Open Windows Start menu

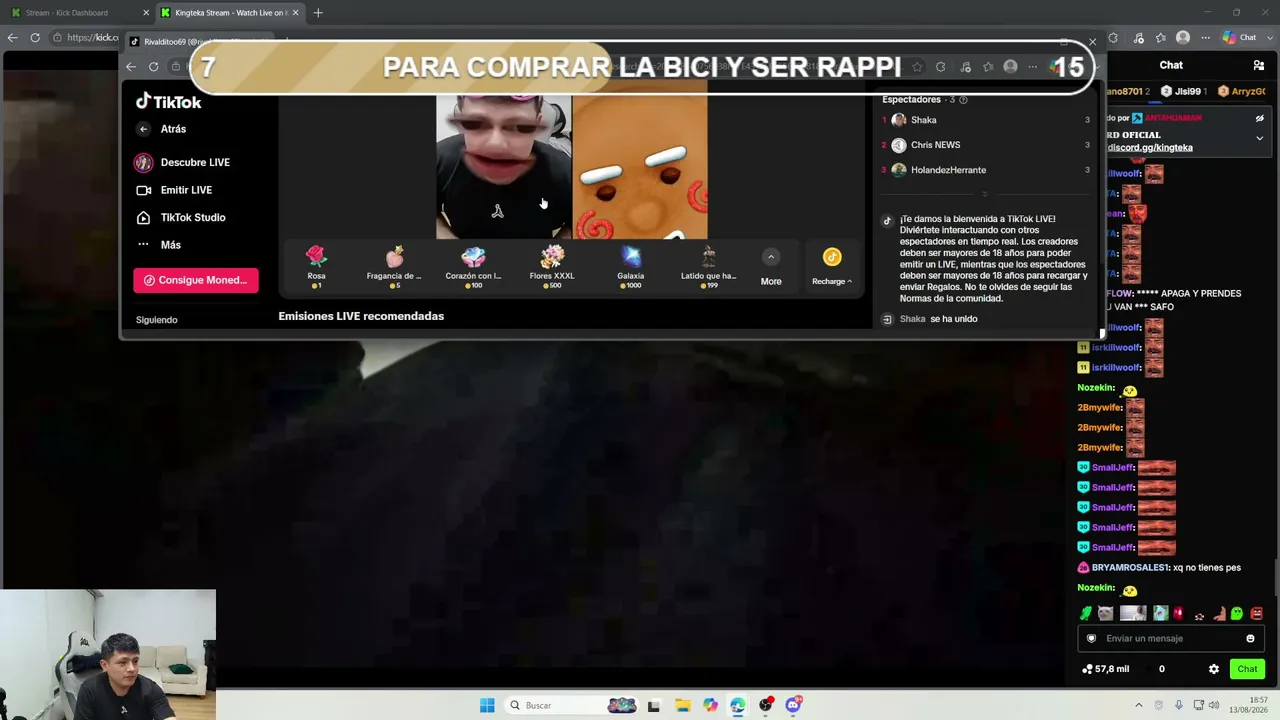coord(487,705)
